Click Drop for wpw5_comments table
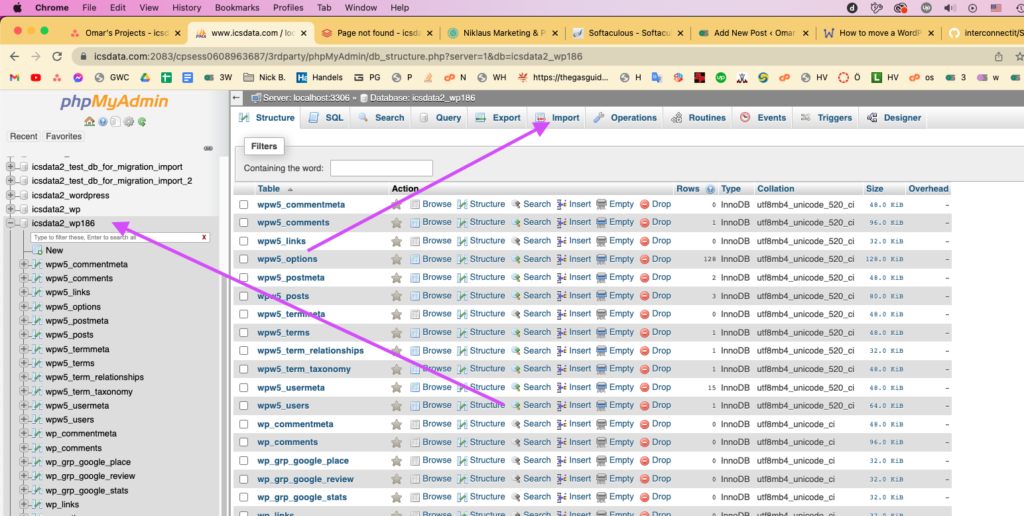Screen dimensions: 1024x516 tap(656, 223)
